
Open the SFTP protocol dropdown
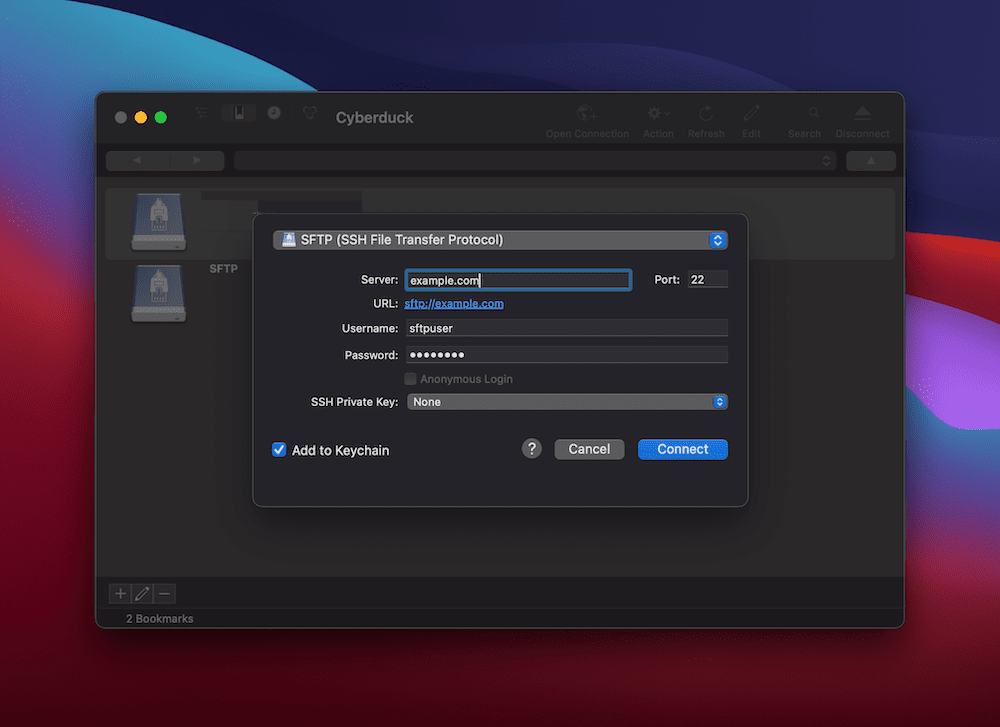coord(500,240)
